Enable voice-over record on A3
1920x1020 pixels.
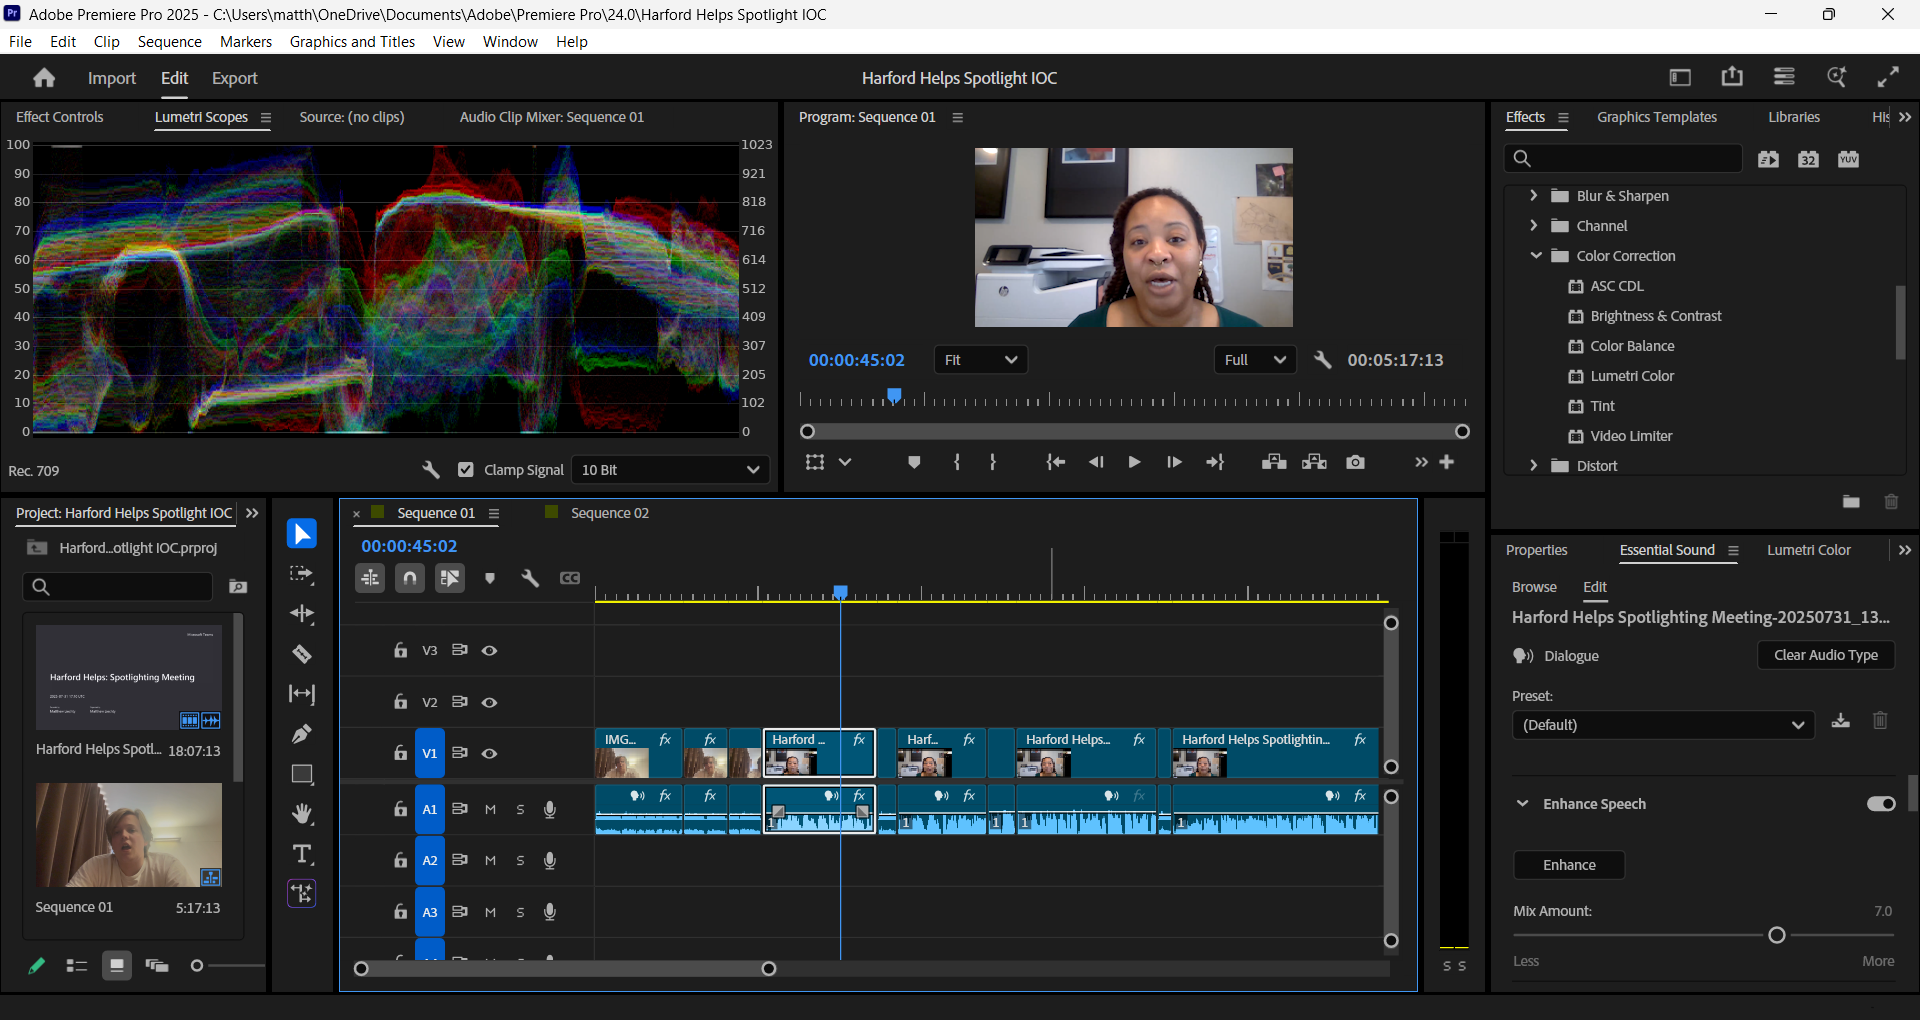(550, 912)
